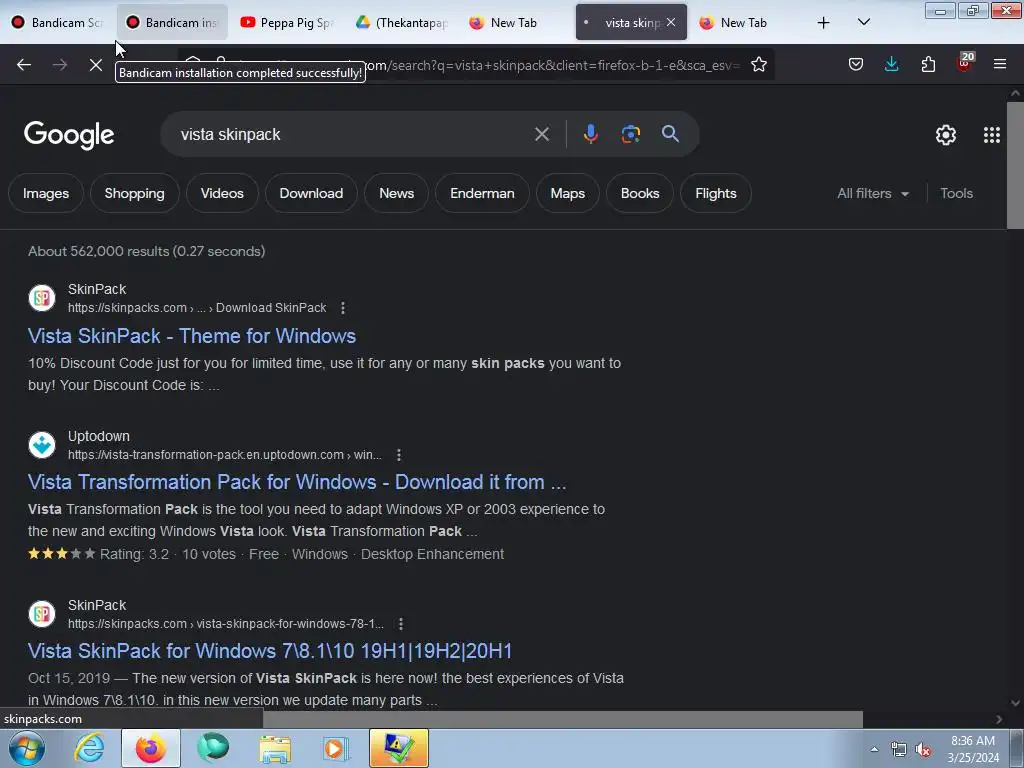The height and width of the screenshot is (768, 1024).
Task: Open Google quick settings gear
Action: click(x=946, y=135)
